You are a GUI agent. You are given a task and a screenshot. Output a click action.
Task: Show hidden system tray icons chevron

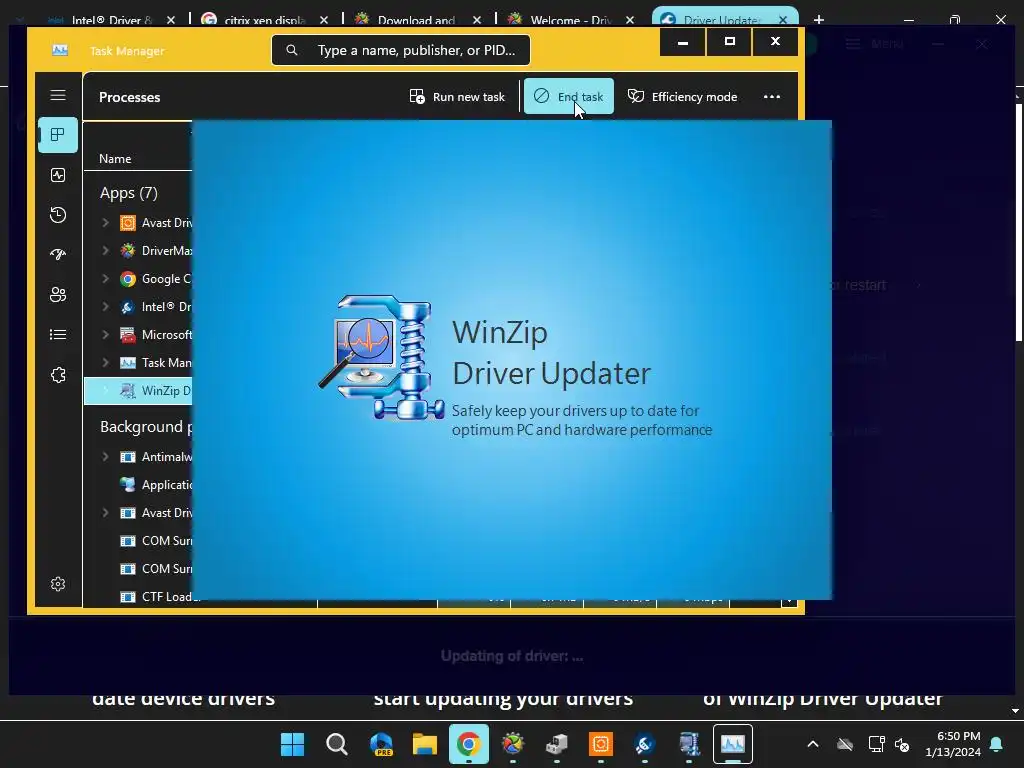point(813,744)
